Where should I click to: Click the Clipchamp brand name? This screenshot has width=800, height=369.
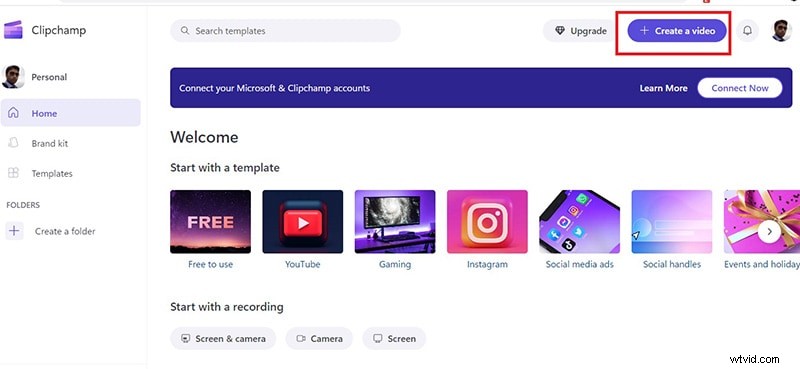point(59,30)
